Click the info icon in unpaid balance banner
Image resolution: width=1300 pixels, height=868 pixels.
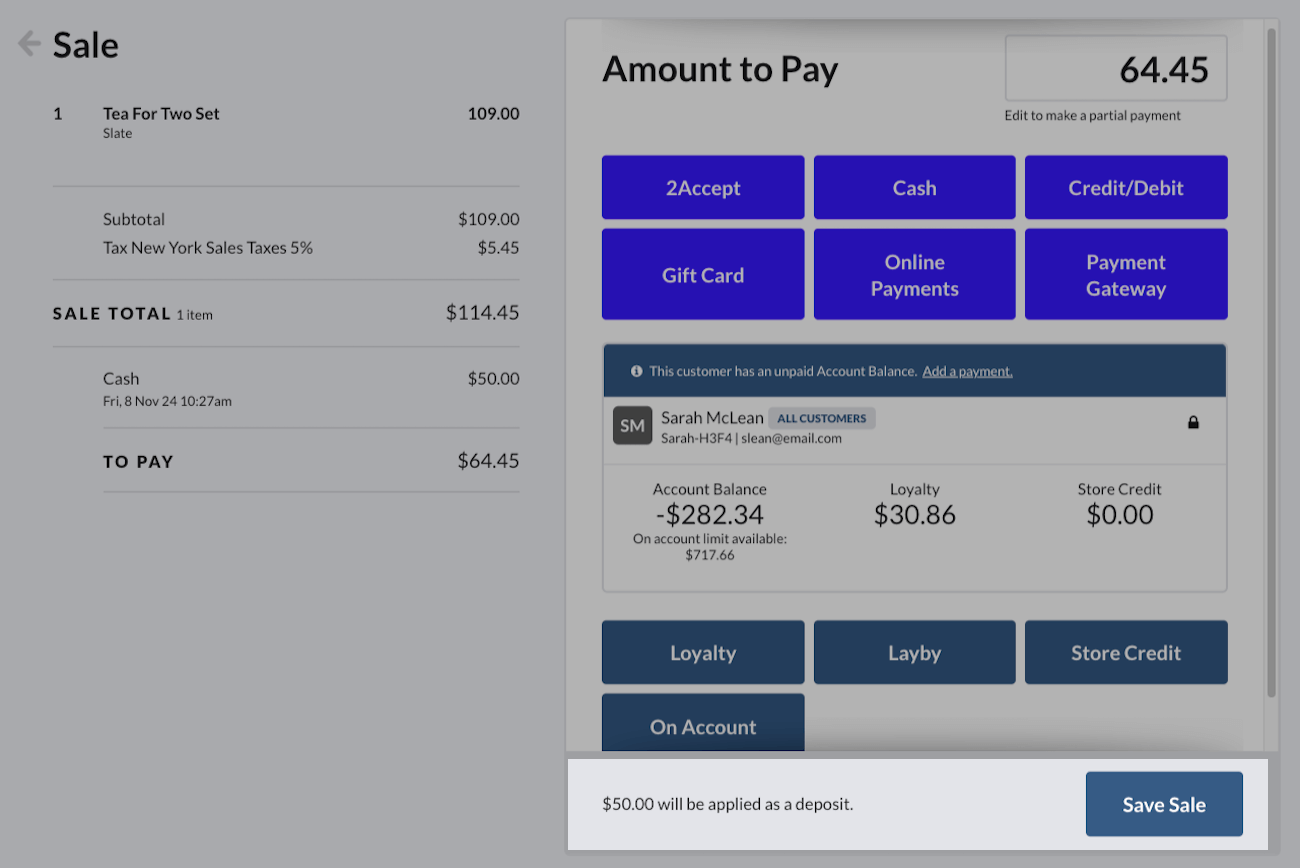[x=637, y=371]
